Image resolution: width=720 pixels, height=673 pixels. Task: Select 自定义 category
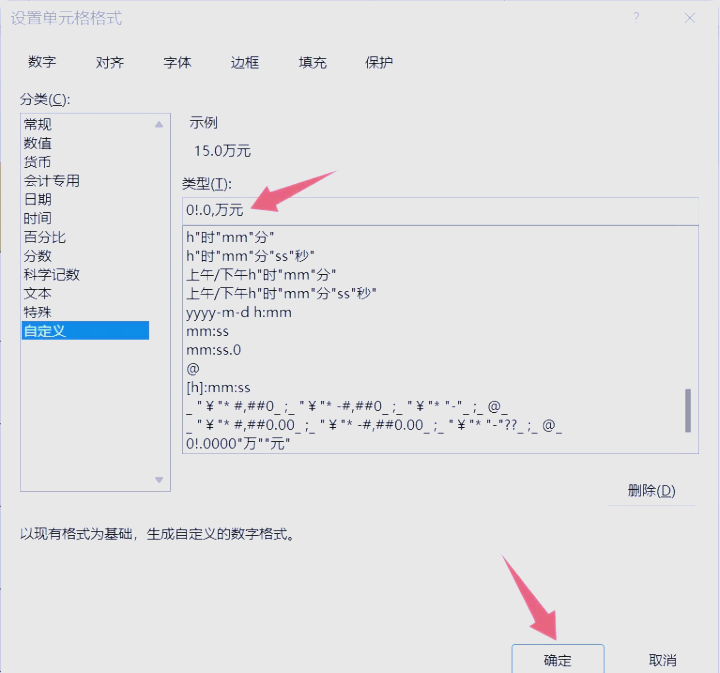tap(85, 331)
